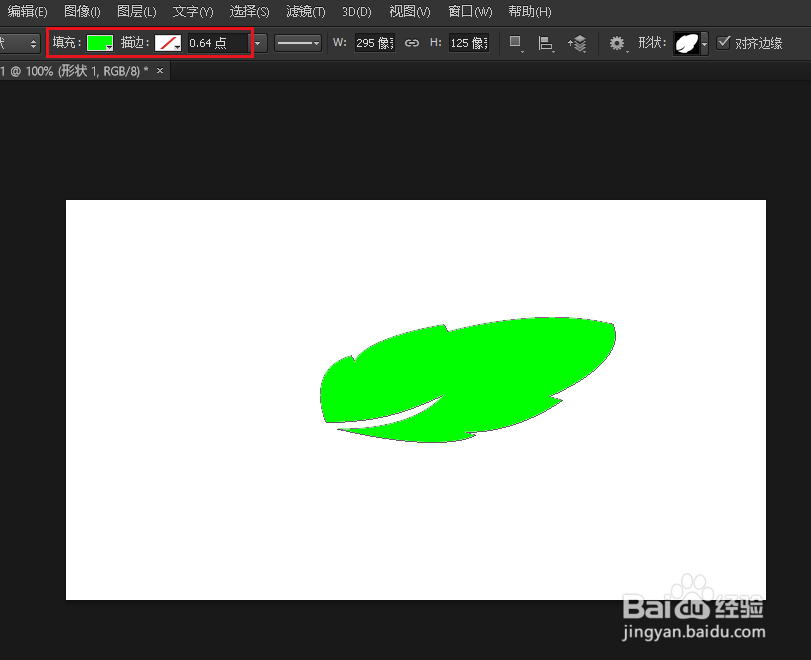Open the 文字(Y) Type menu
The width and height of the screenshot is (811, 660).
point(192,11)
